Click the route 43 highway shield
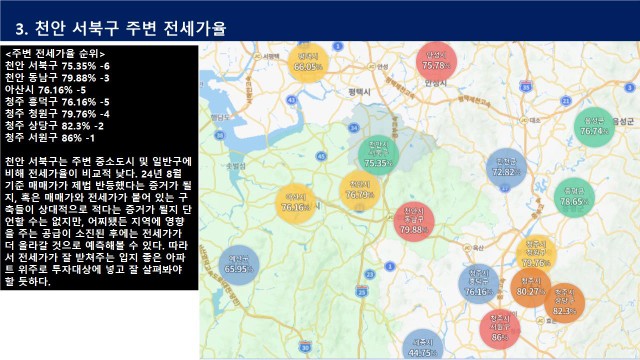 pos(291,100)
